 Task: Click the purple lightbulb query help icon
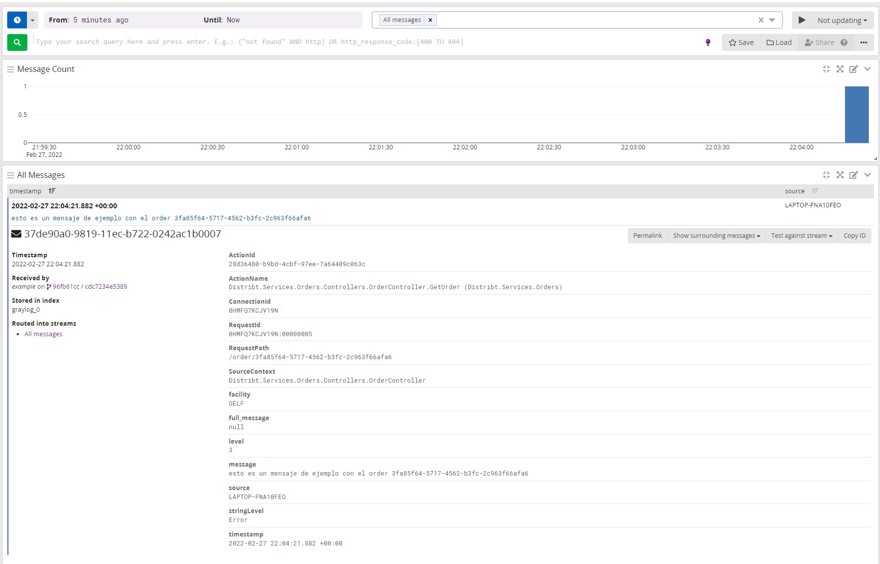(708, 42)
